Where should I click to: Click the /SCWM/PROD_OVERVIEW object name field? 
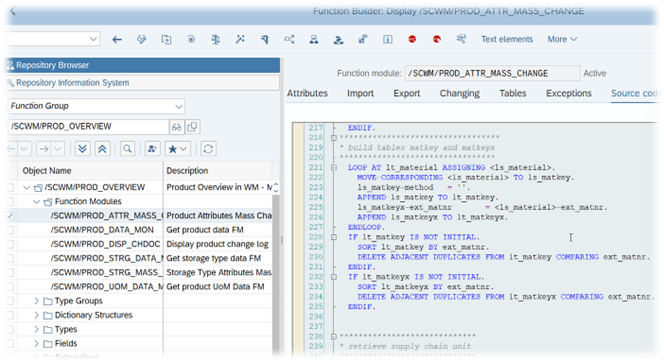pyautogui.click(x=88, y=127)
